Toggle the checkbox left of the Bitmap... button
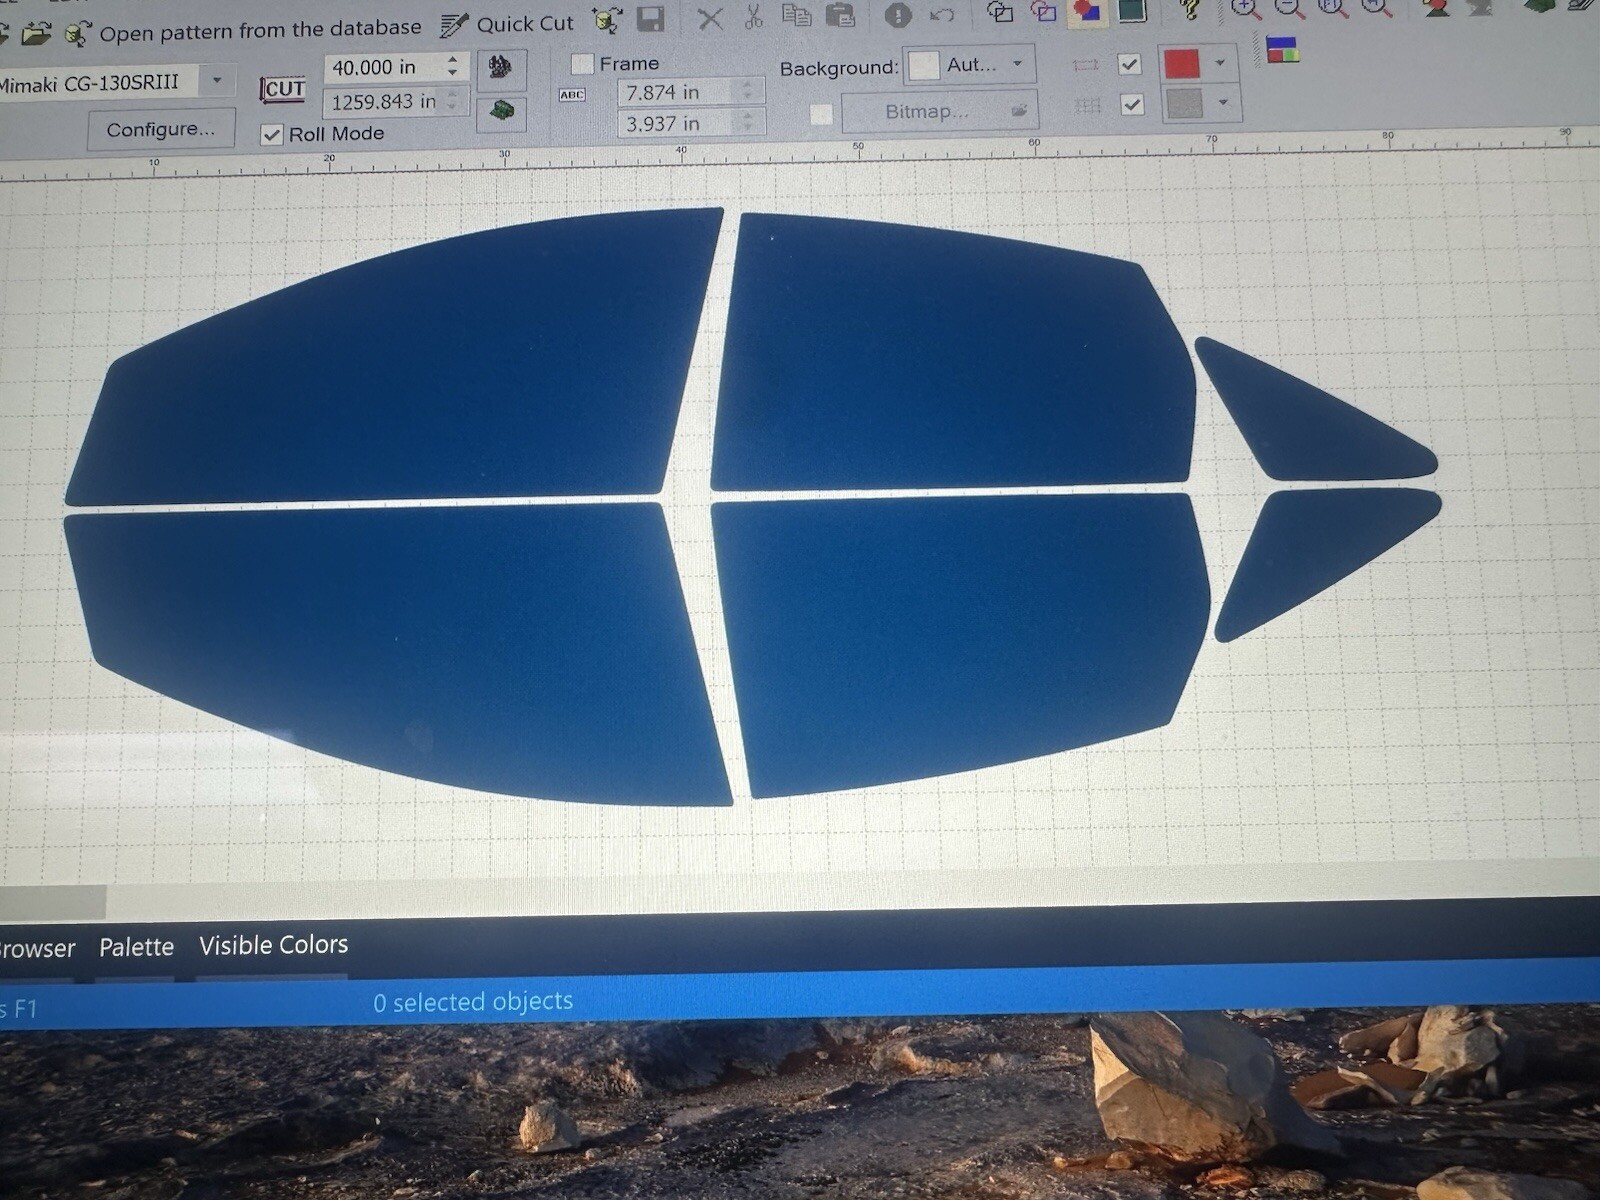 click(821, 114)
